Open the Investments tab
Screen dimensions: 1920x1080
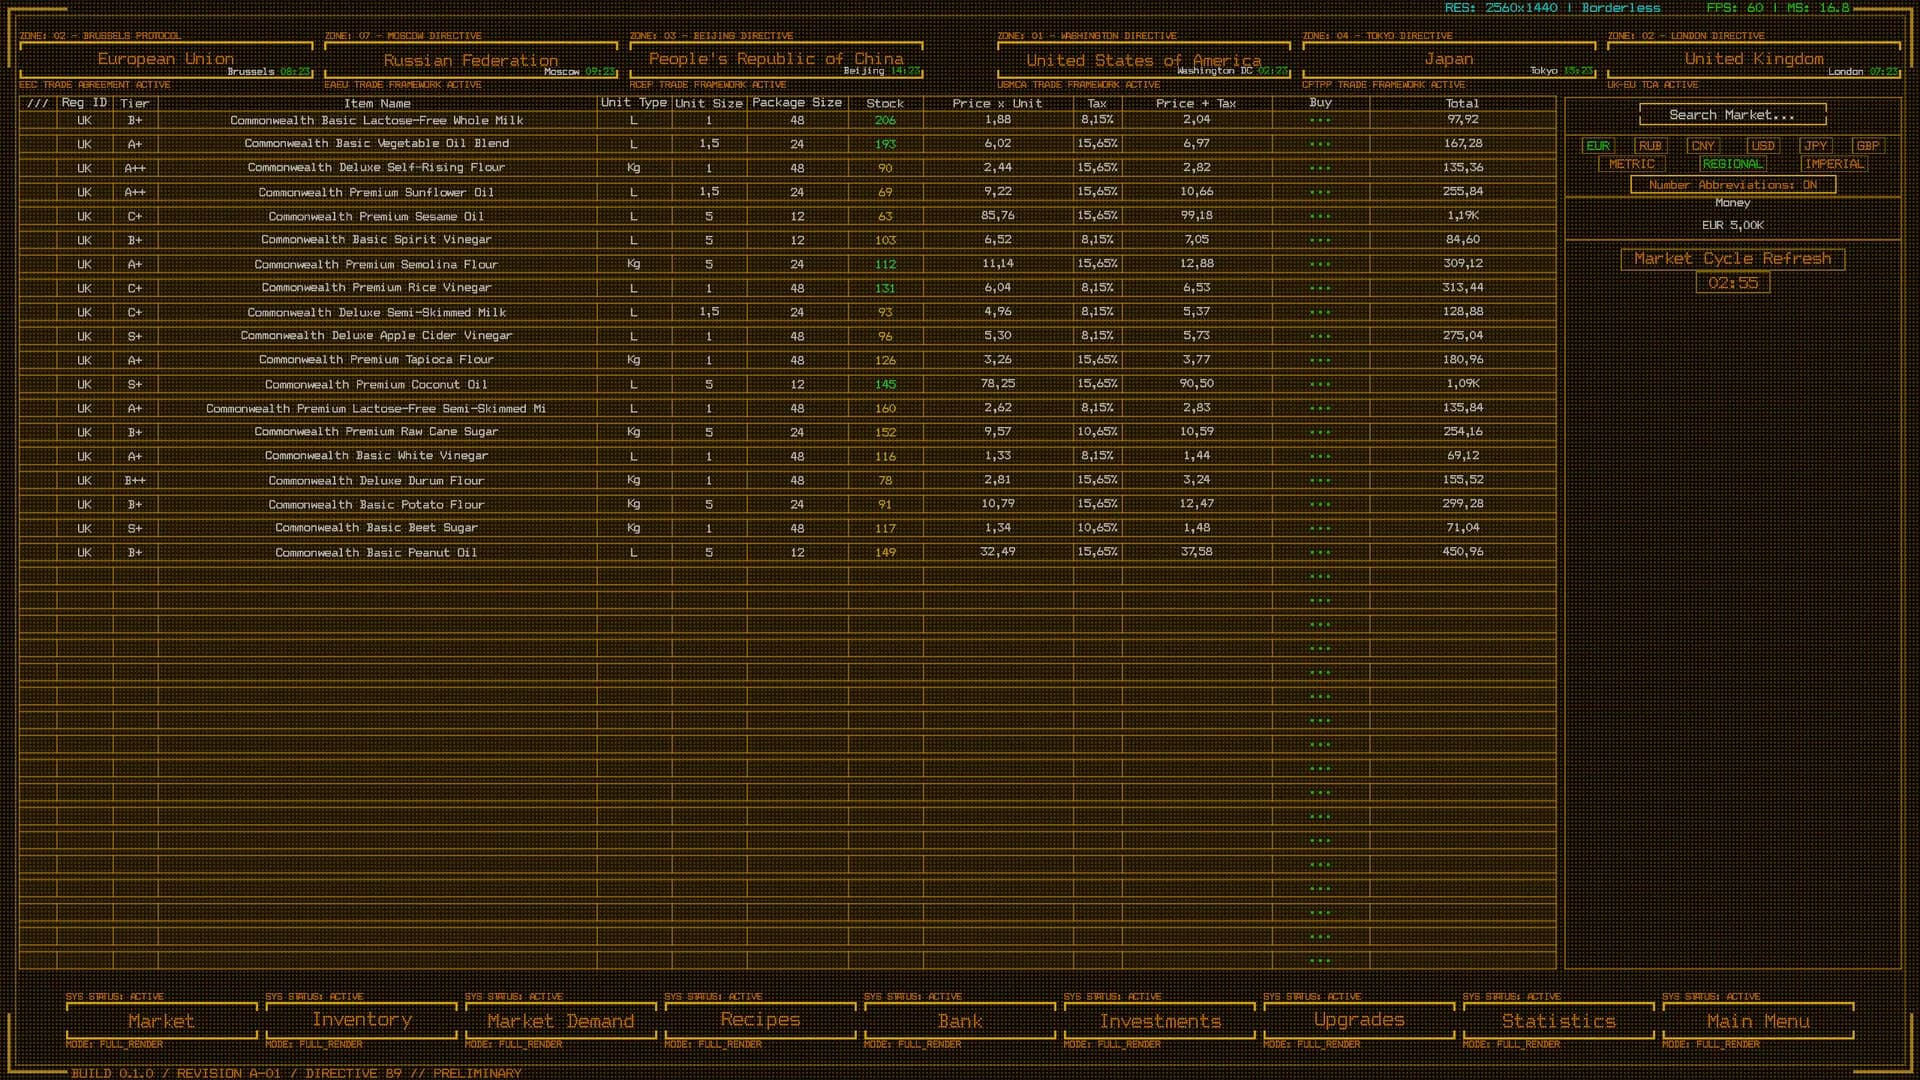click(x=1160, y=1021)
